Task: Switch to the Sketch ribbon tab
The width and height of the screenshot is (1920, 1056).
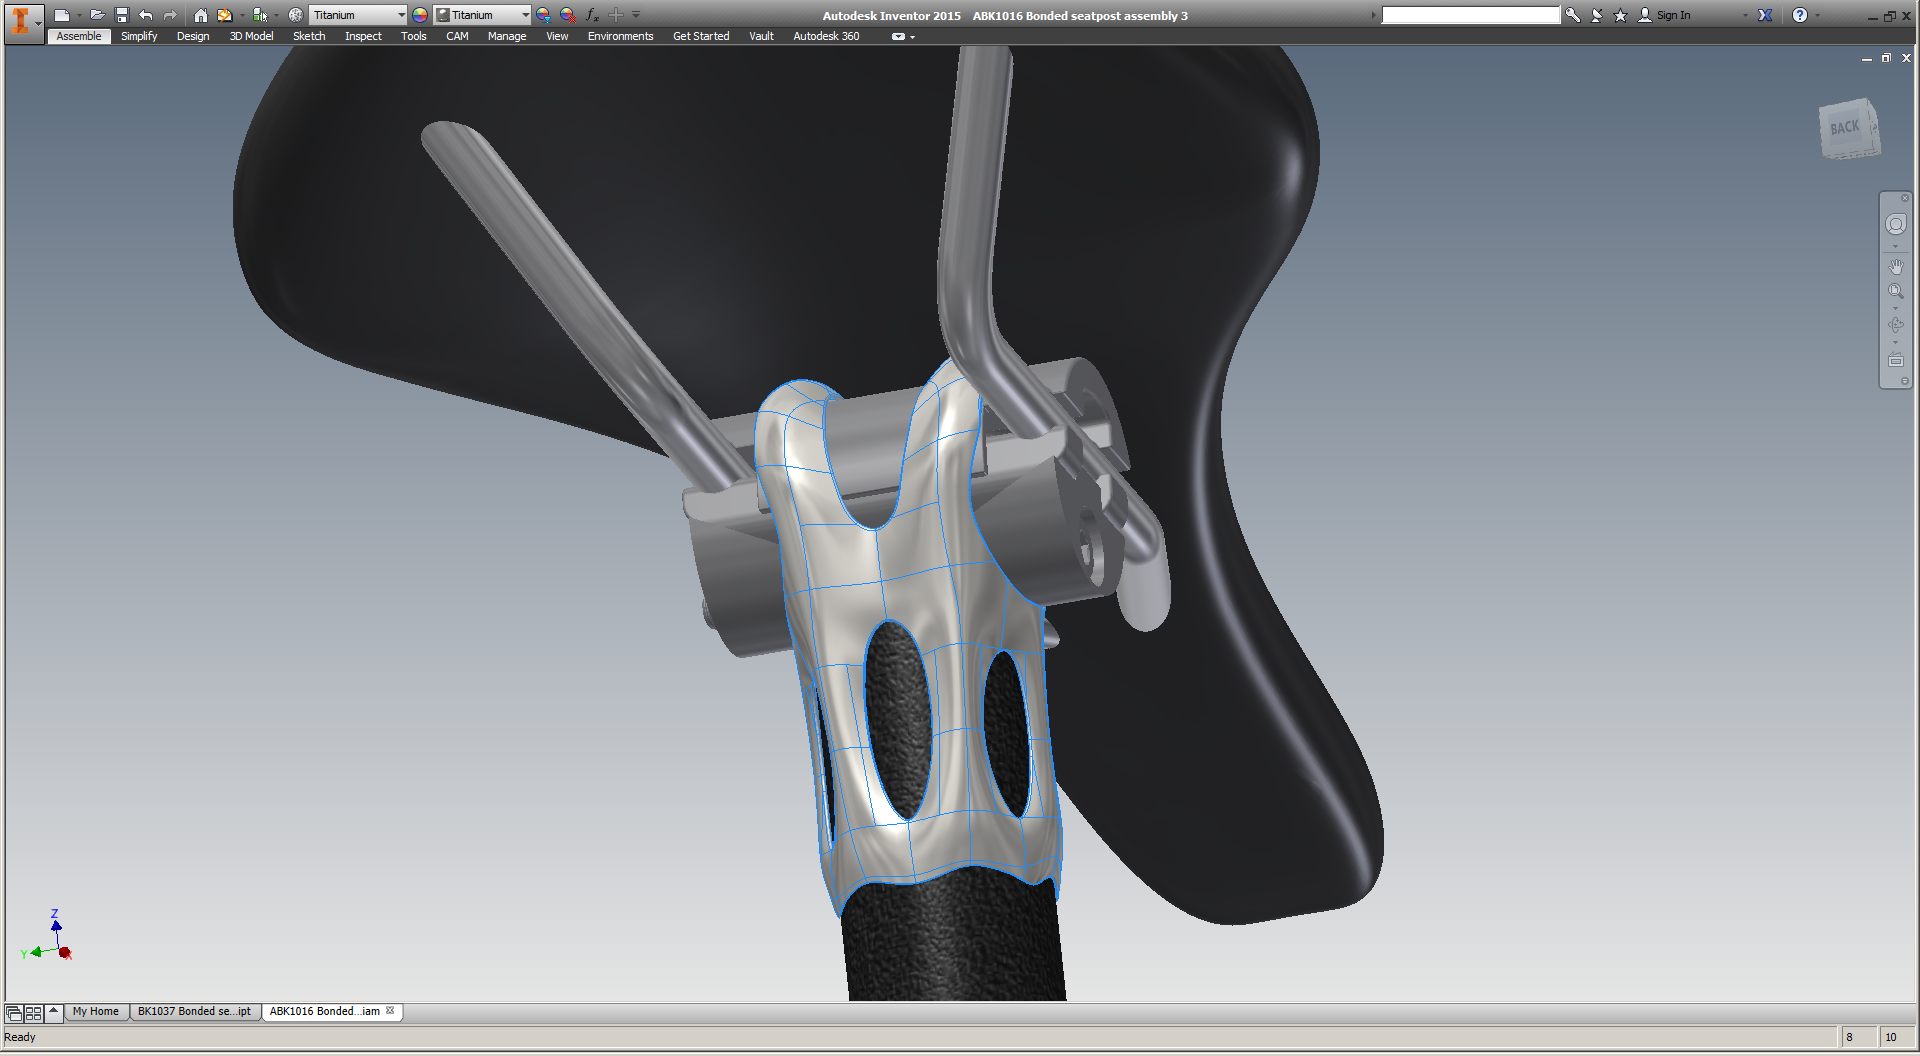Action: click(309, 36)
